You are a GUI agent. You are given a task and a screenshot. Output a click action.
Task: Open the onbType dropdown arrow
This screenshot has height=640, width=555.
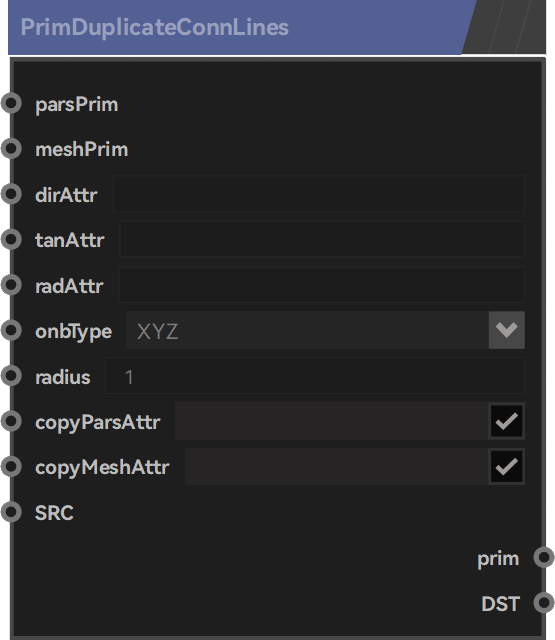click(506, 330)
